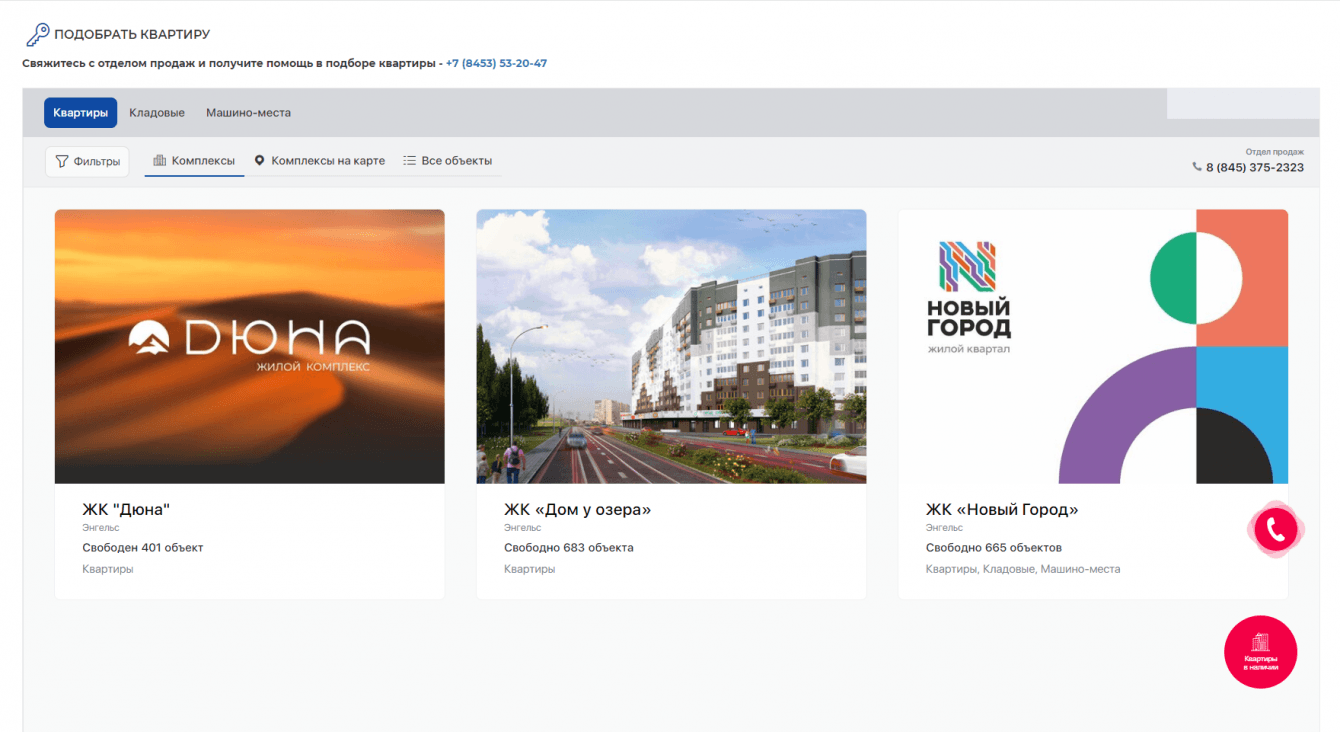Click Энгельс under ЖК "Дюна"
The image size is (1340, 732).
point(100,528)
